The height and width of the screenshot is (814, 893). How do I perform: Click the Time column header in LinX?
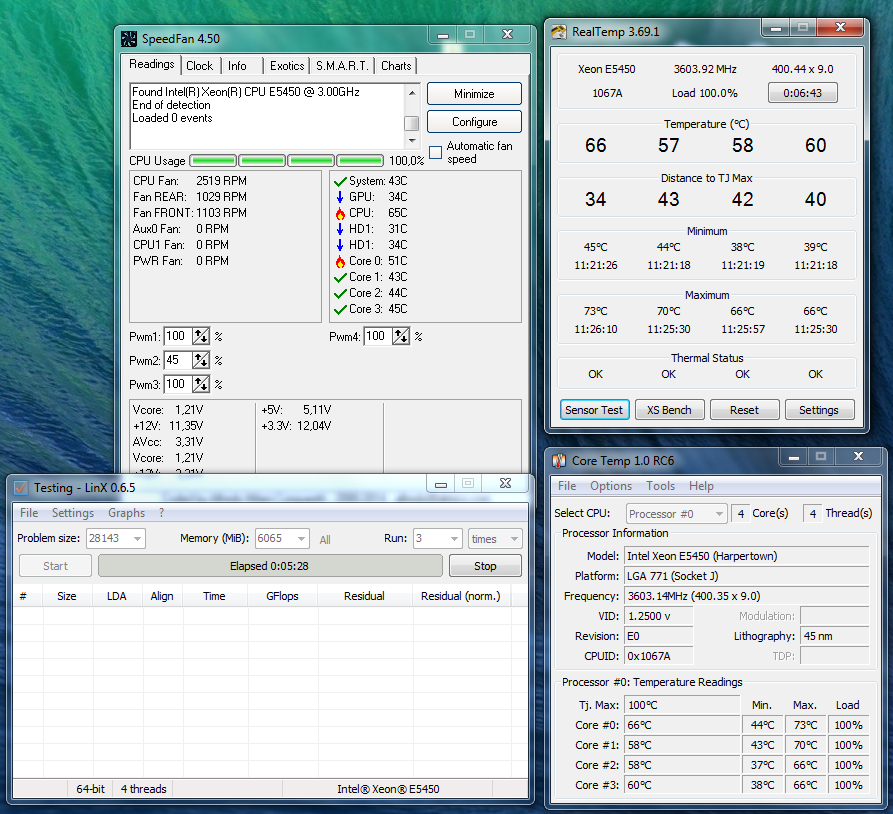[215, 596]
